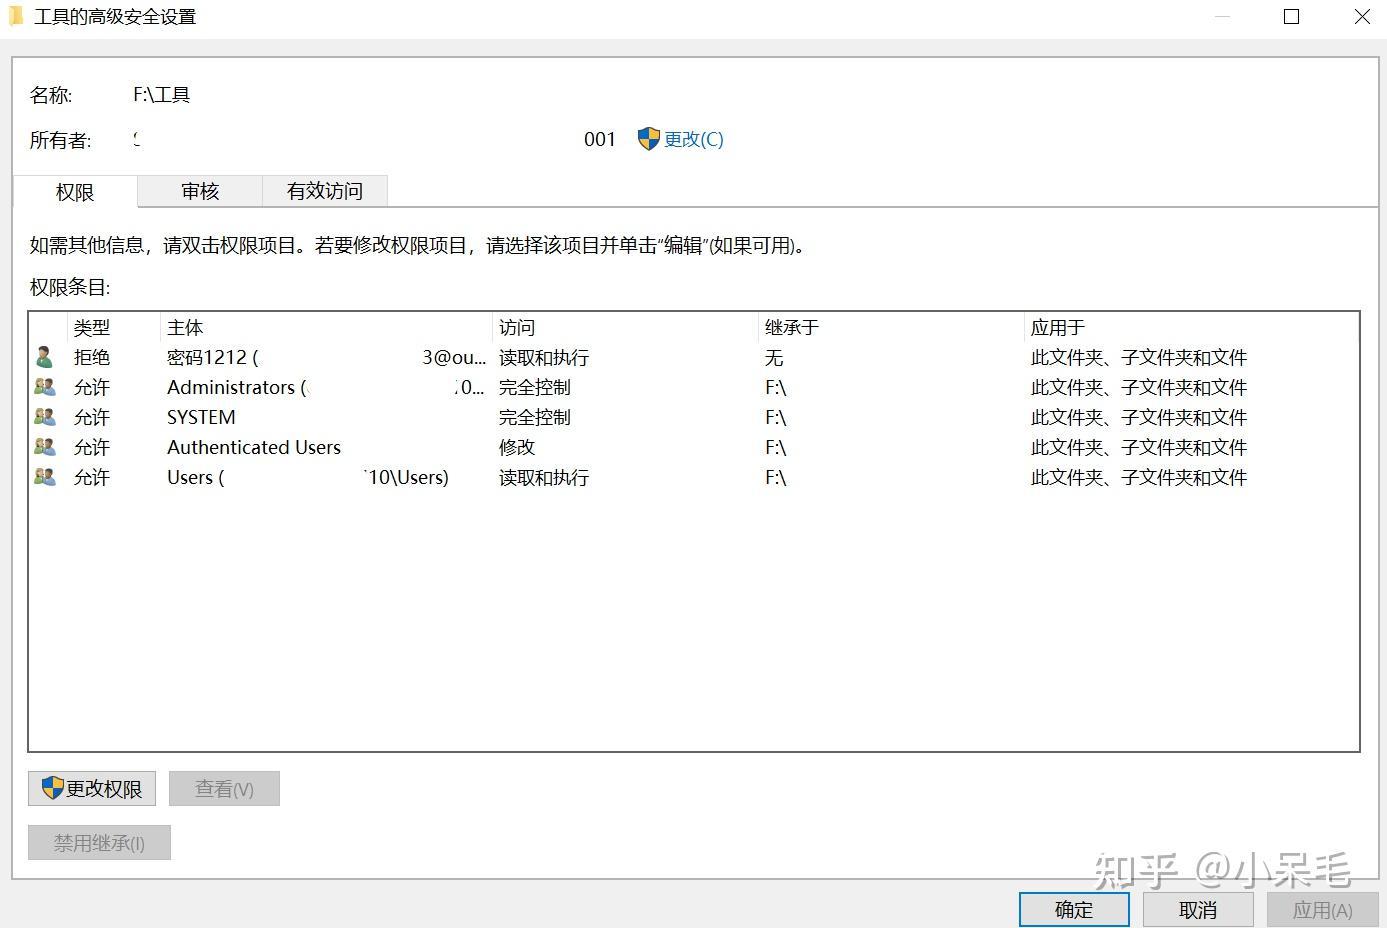Select the Users principal entry
Viewport: 1387px width, 928px height.
point(308,477)
